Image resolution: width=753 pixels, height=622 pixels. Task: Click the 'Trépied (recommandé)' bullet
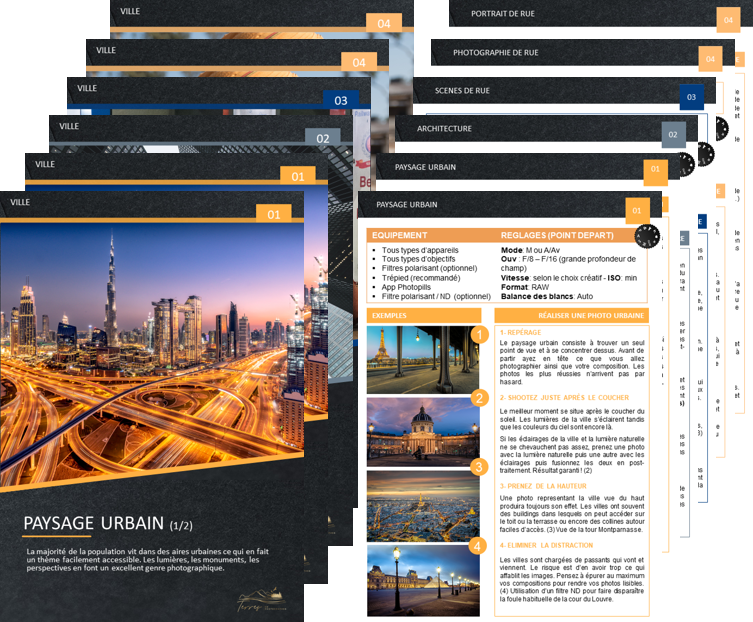tap(421, 278)
